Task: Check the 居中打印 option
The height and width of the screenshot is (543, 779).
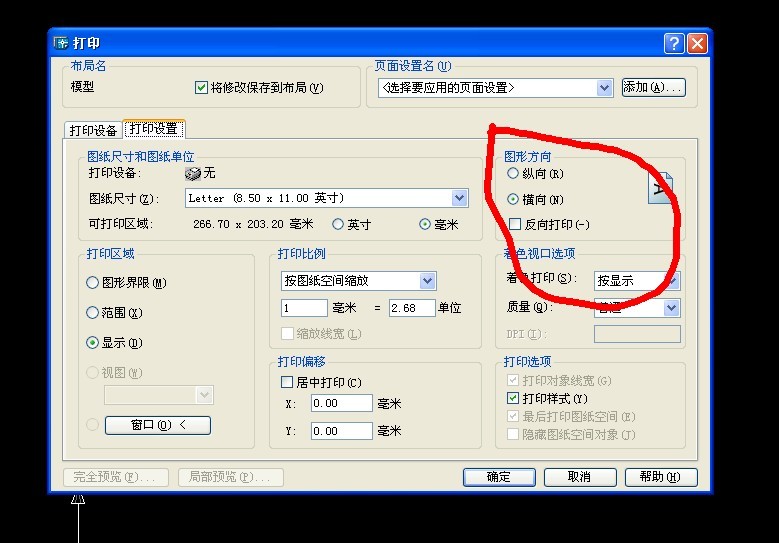Action: point(288,382)
